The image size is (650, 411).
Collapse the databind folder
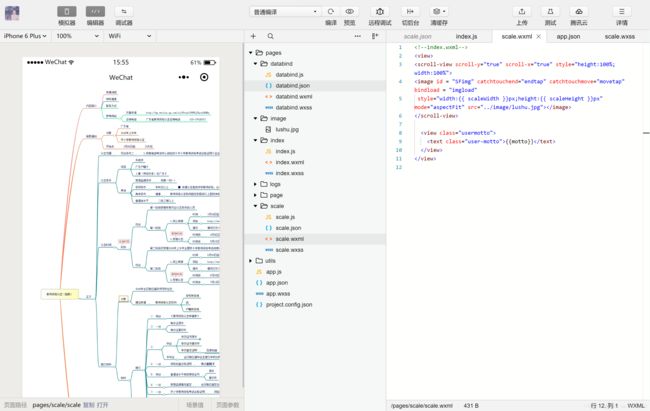[x=255, y=63]
